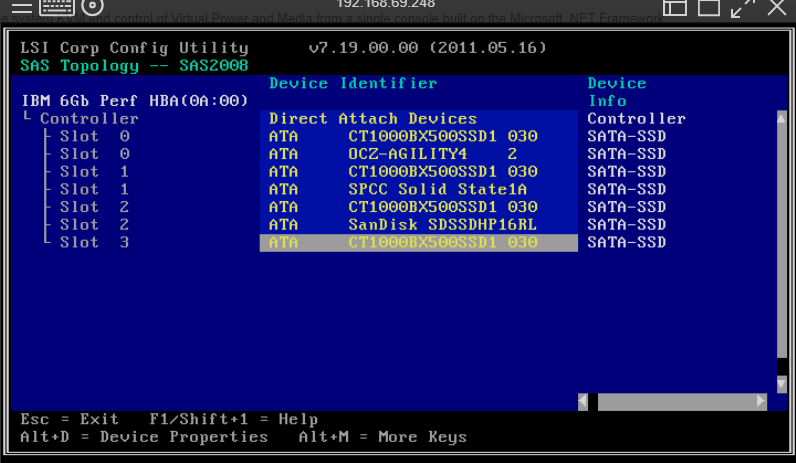Click the Controller value under Device Info
This screenshot has width=796, height=463.
pos(637,118)
